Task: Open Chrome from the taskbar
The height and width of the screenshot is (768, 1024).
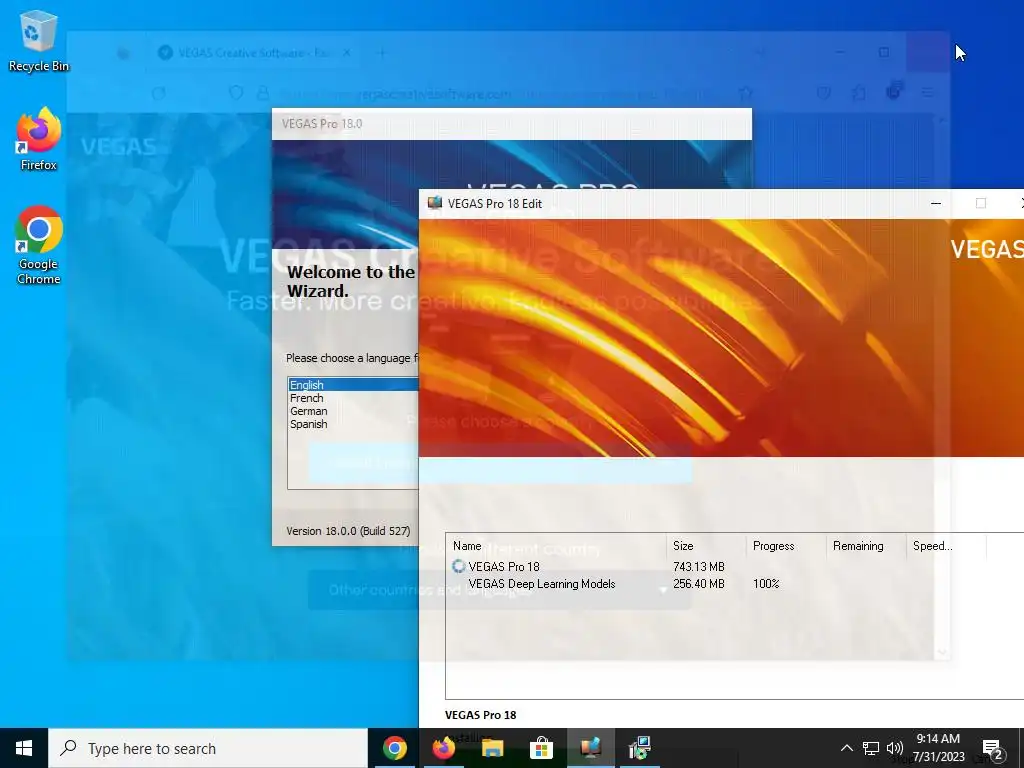Action: (x=394, y=748)
